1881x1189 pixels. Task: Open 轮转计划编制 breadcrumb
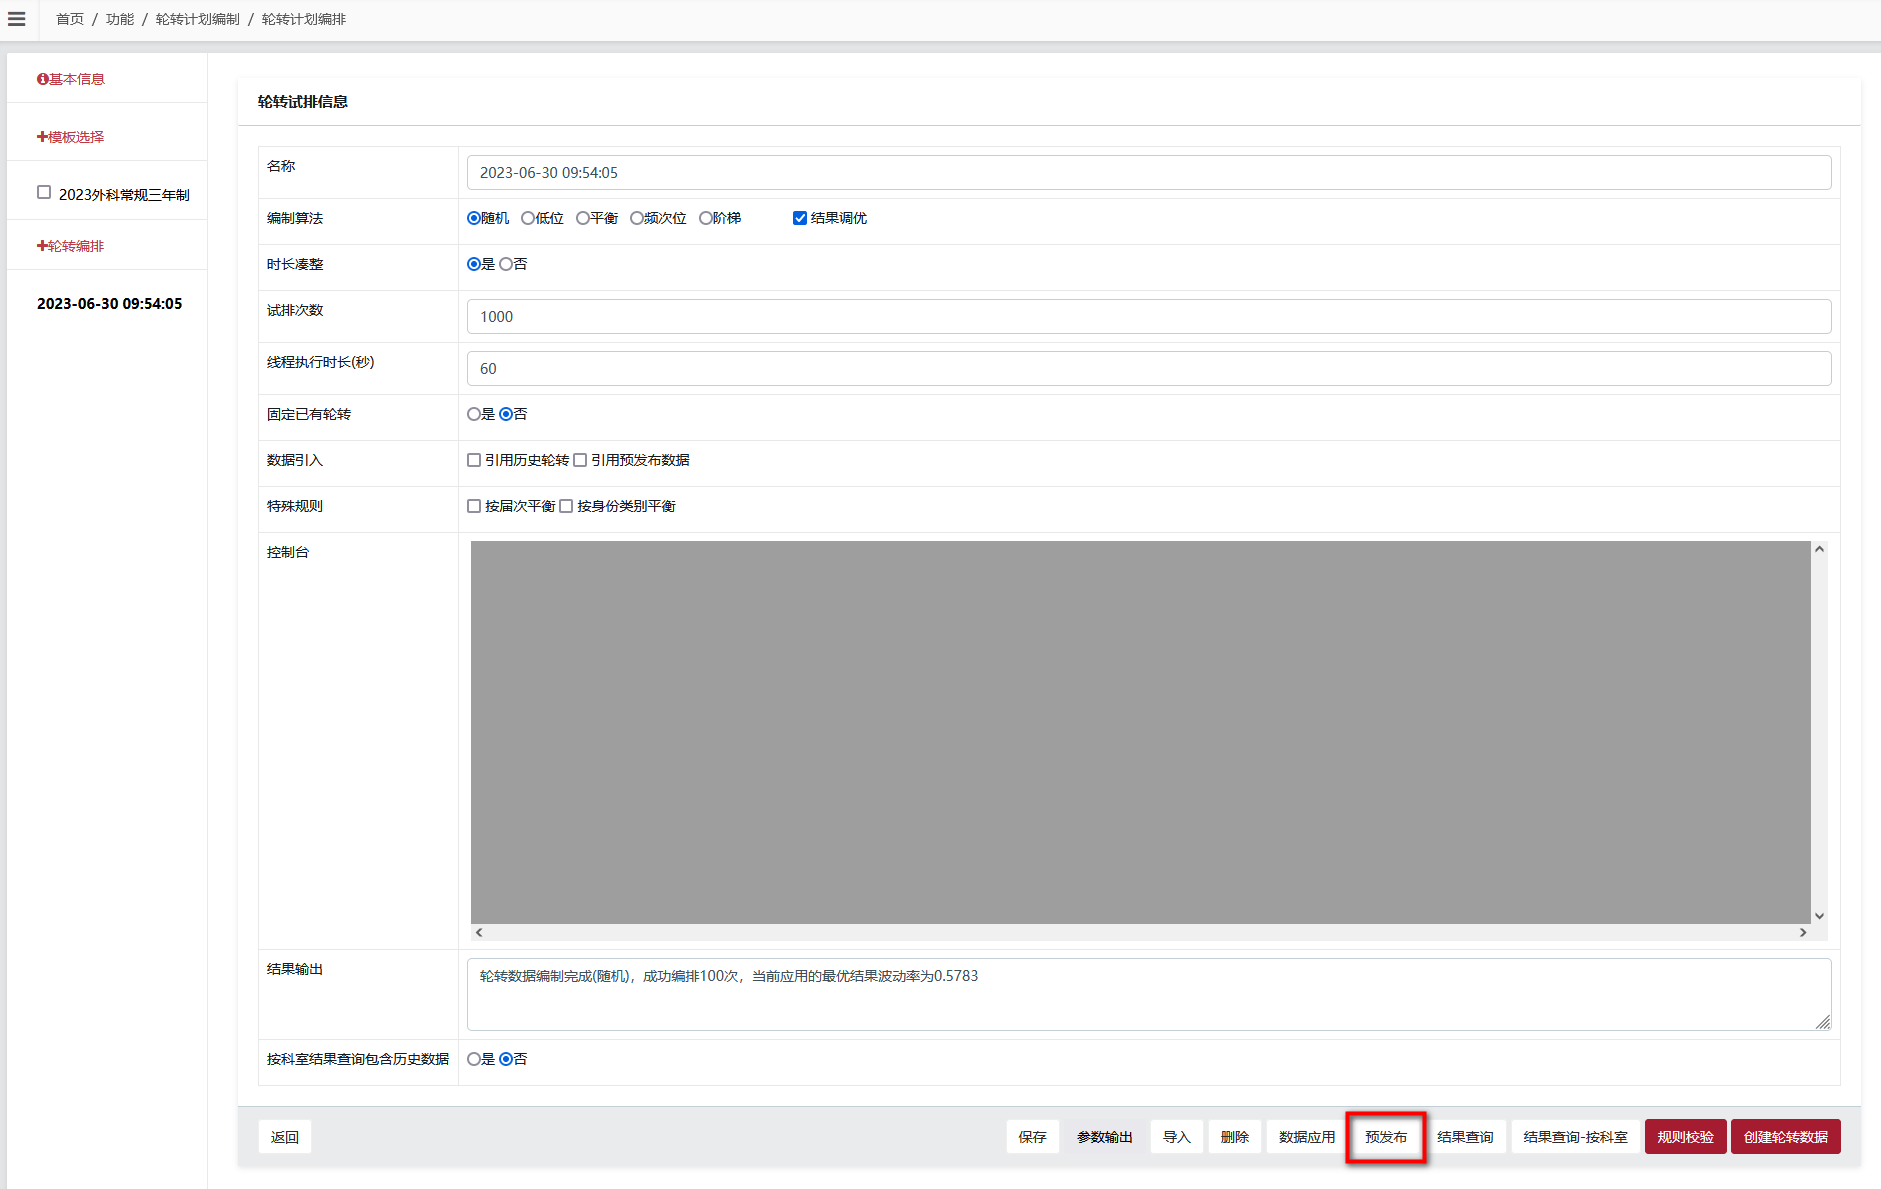click(198, 19)
